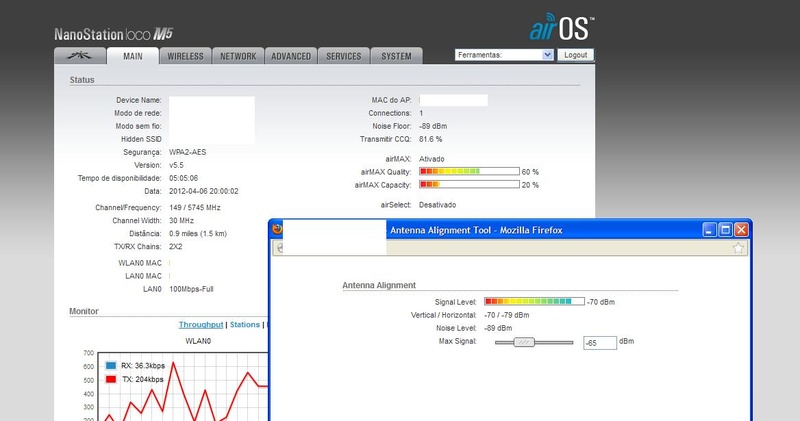Switch to the MAIN tab
800x421 pixels.
click(x=133, y=56)
